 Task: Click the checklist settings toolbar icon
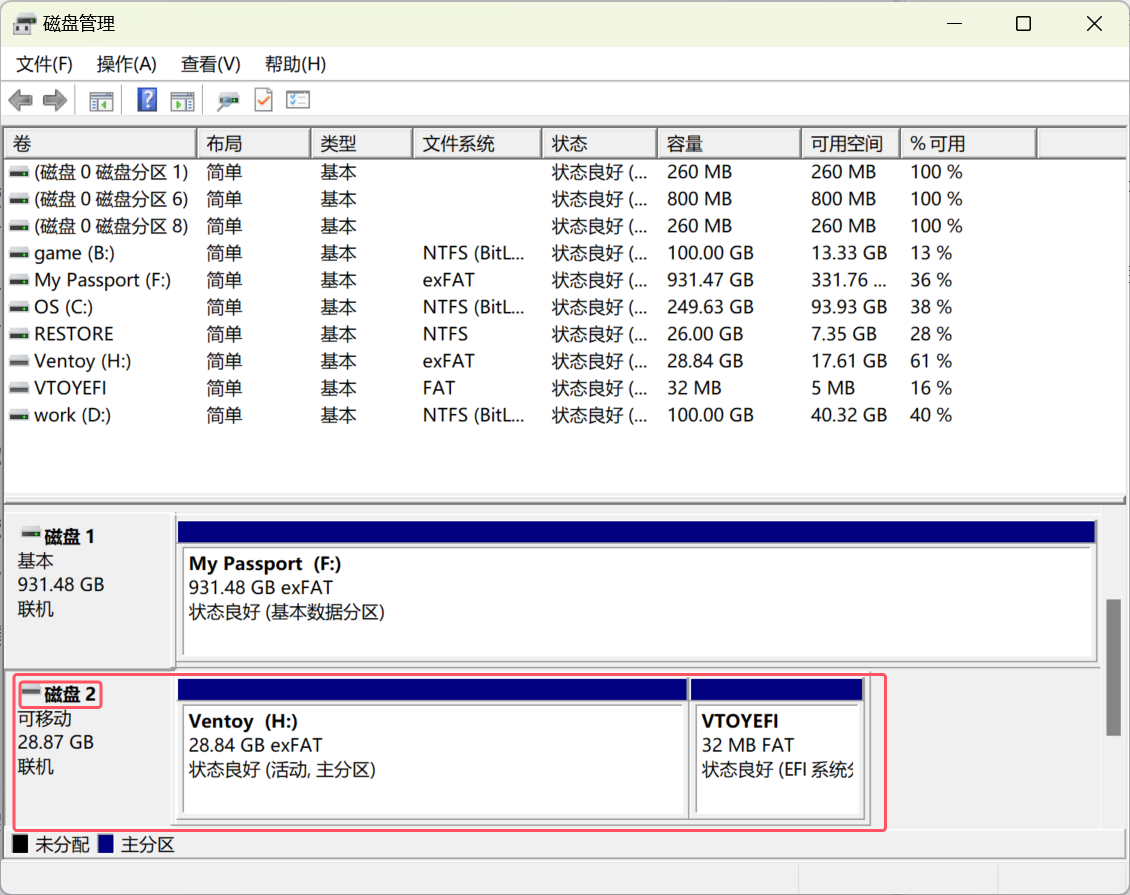pos(298,100)
